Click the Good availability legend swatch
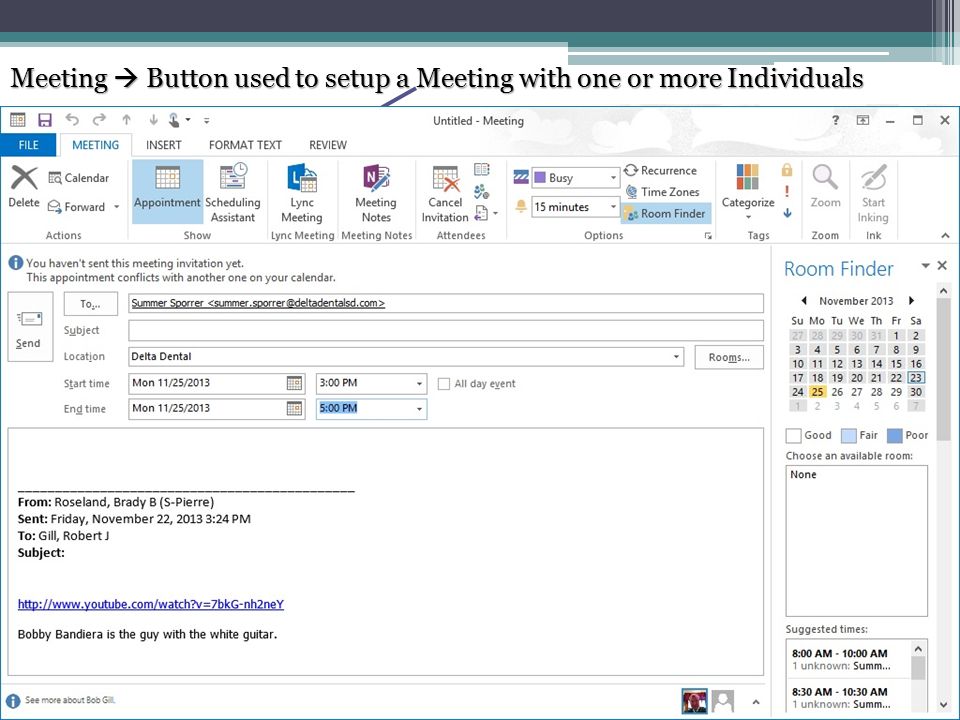The height and width of the screenshot is (720, 960). click(793, 435)
